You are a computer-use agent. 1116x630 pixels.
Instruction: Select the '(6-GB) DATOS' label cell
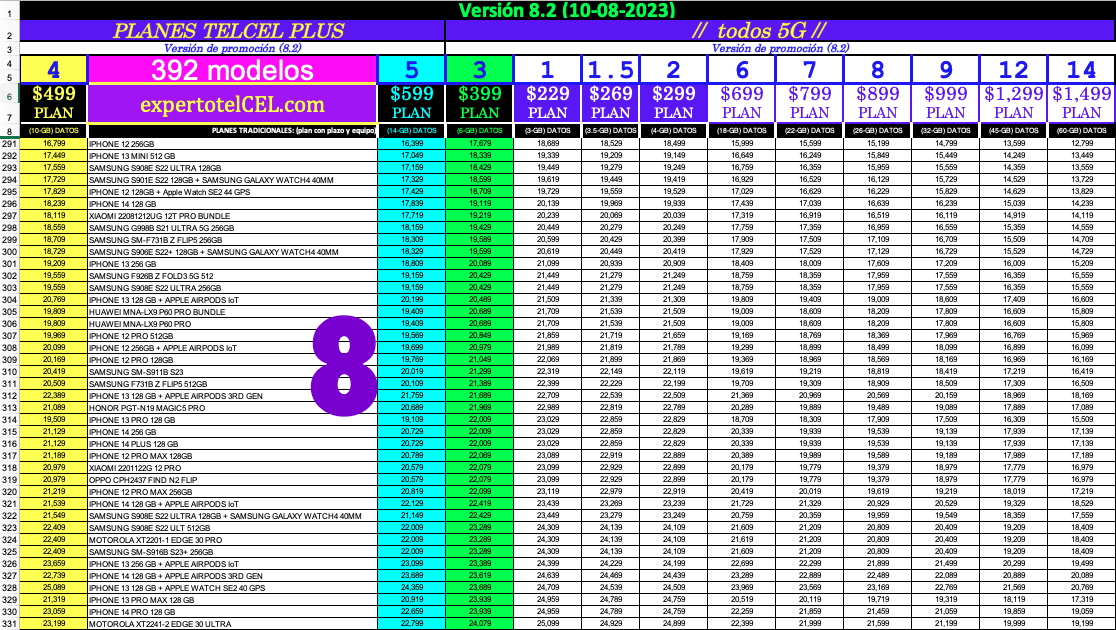[479, 131]
